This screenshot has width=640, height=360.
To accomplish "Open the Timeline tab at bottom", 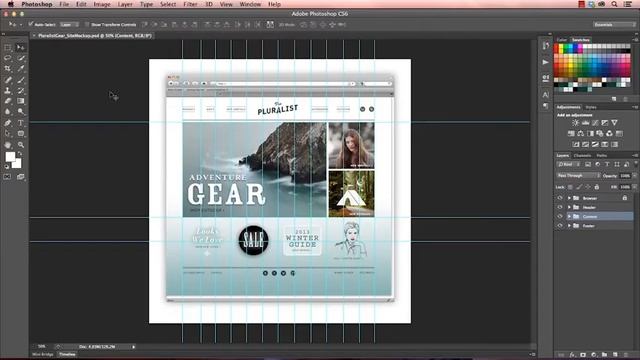I will click(x=67, y=354).
